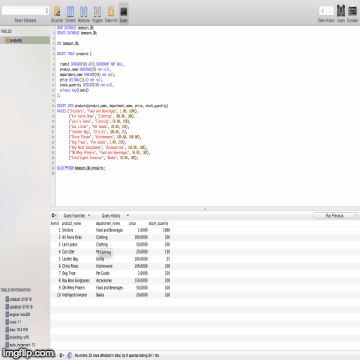Viewport: 360px width, 360px height.
Task: Select the Air Force Ones cell
Action: point(72,237)
